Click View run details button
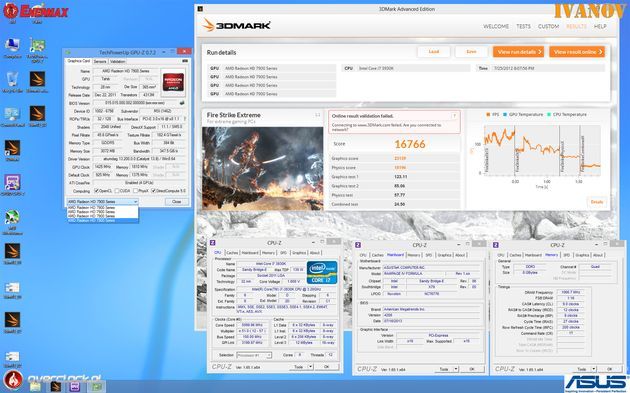The width and height of the screenshot is (630, 393). pyautogui.click(x=518, y=52)
